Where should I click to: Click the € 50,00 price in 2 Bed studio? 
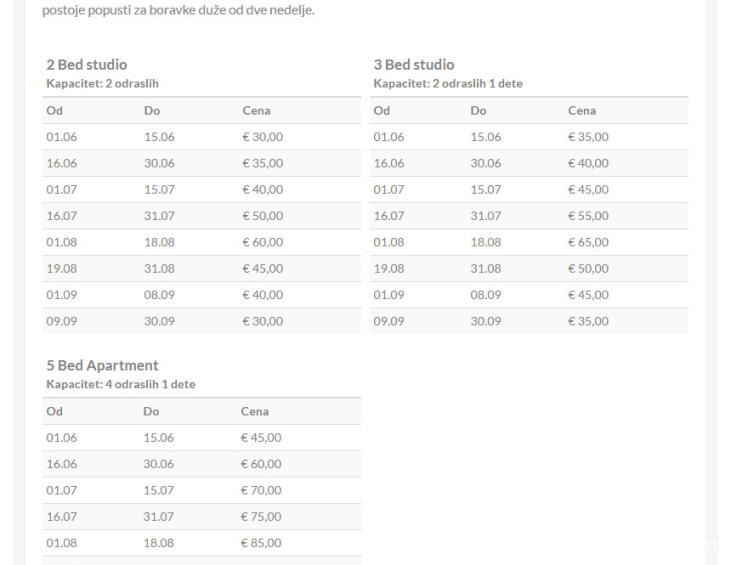(262, 216)
